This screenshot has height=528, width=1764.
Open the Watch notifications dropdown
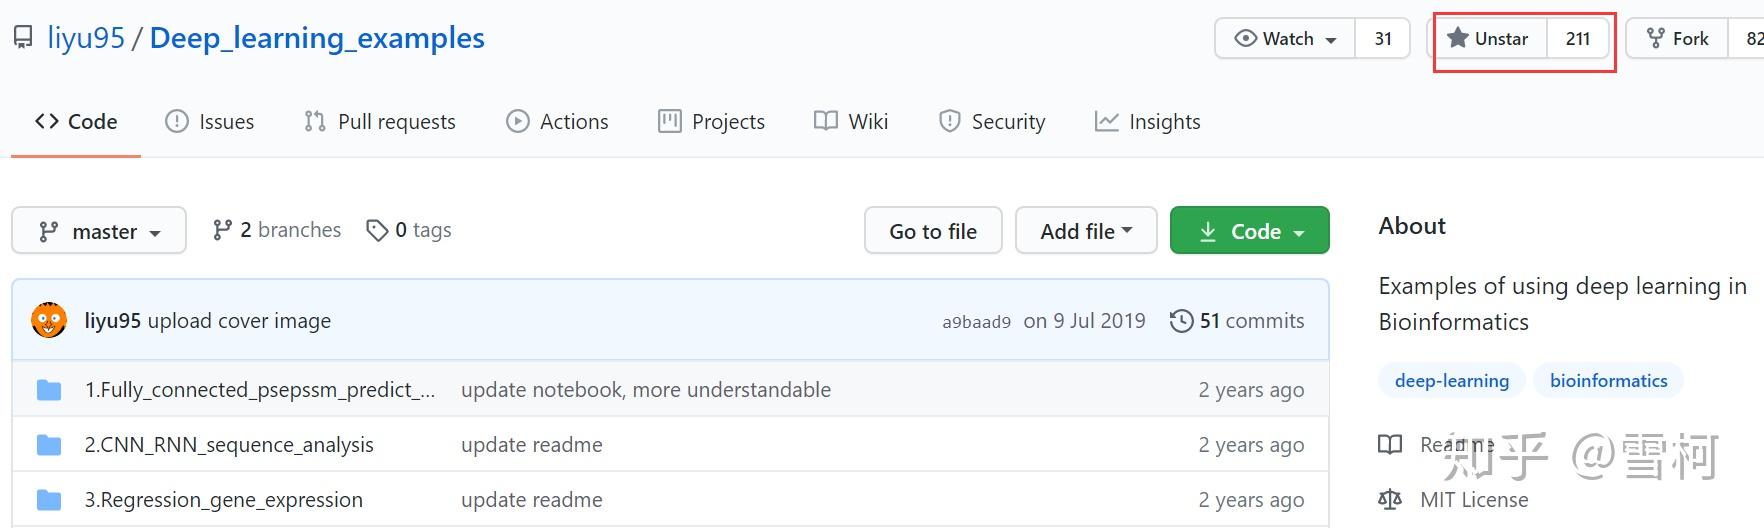click(x=1285, y=39)
